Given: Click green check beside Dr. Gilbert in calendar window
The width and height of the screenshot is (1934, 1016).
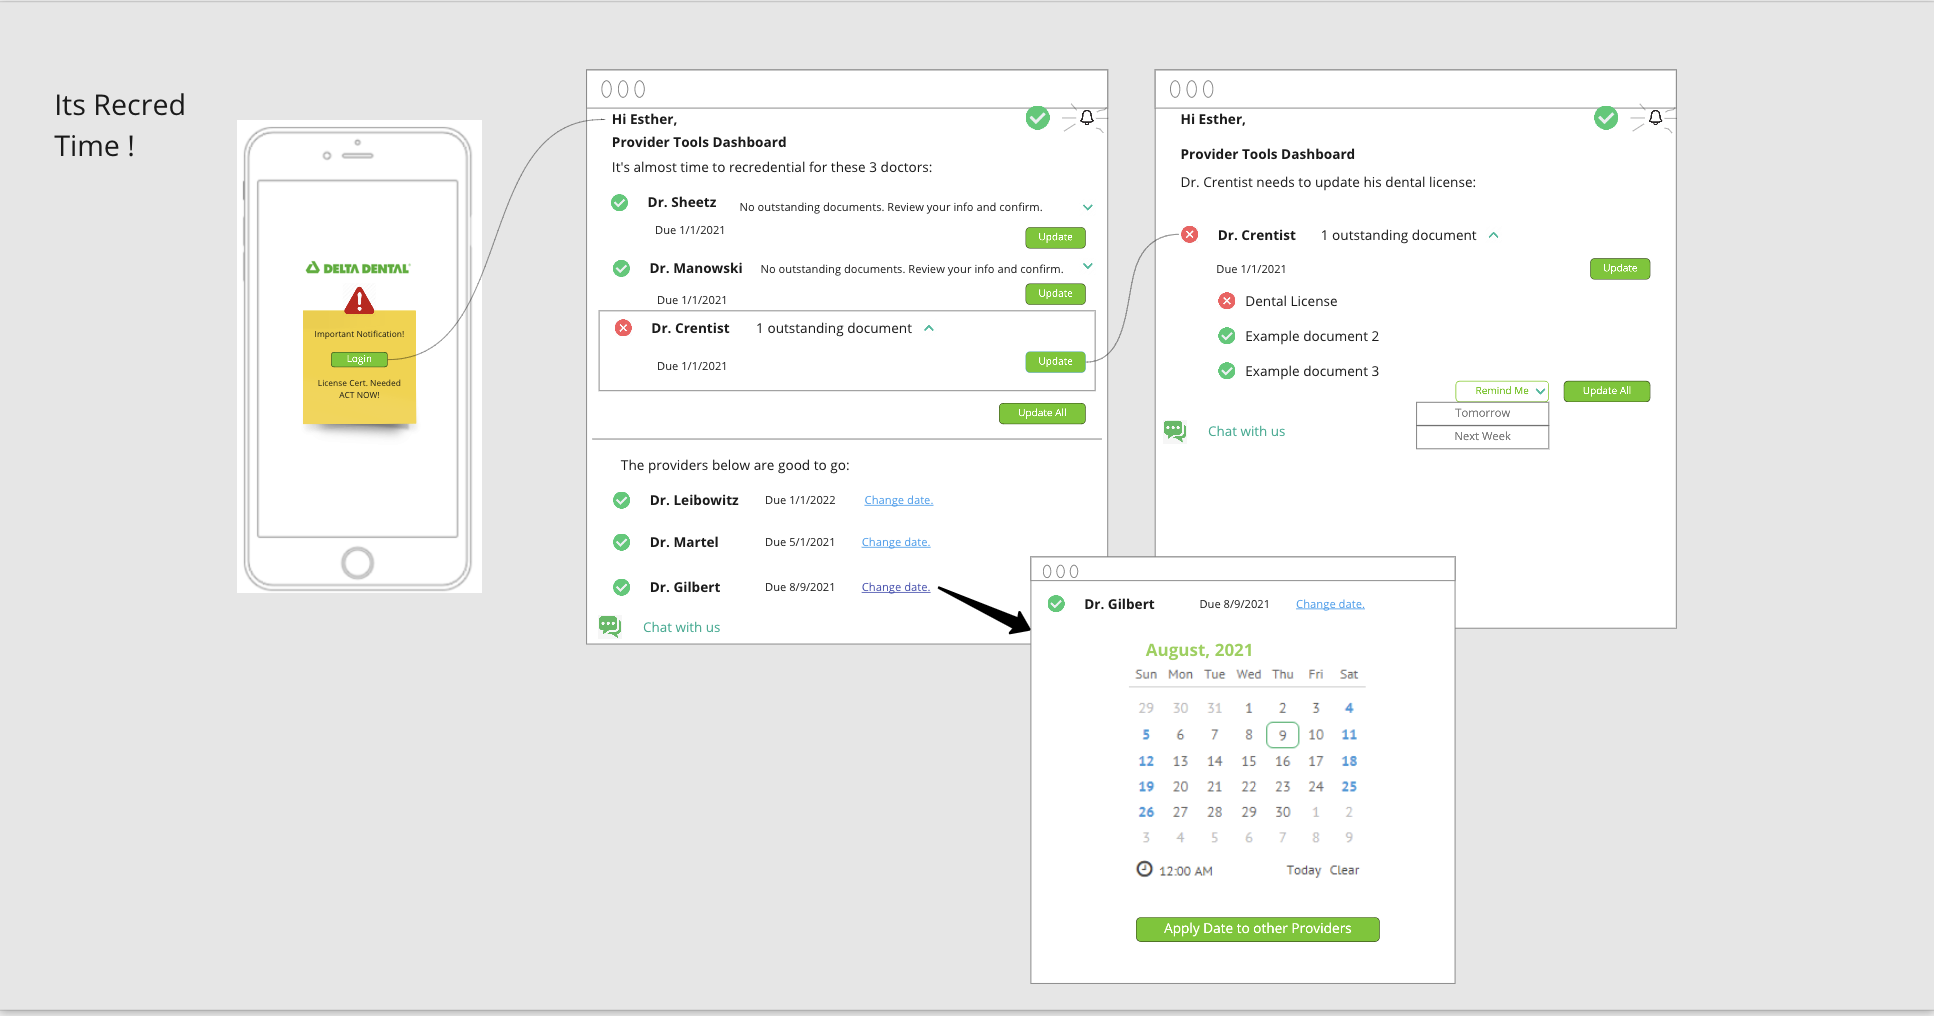Looking at the screenshot, I should click(1056, 604).
